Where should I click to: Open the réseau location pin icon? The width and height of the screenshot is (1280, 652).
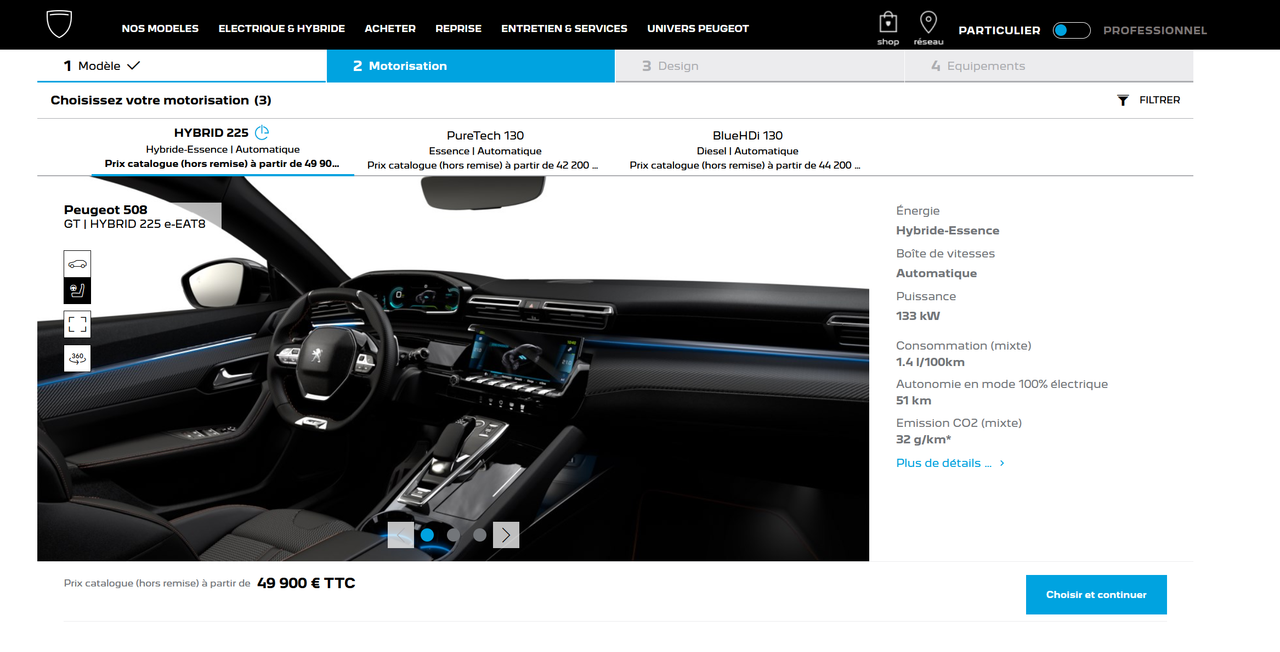click(x=928, y=22)
